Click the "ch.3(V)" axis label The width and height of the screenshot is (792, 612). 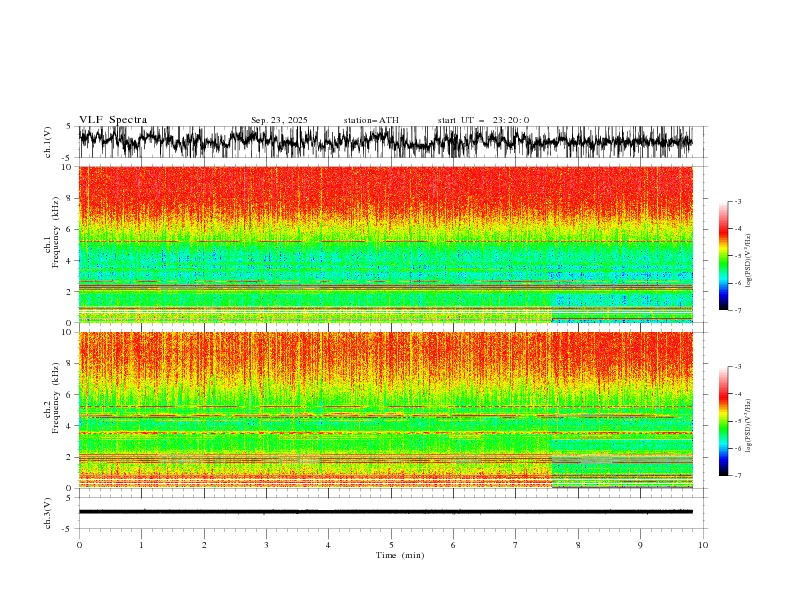tap(48, 513)
